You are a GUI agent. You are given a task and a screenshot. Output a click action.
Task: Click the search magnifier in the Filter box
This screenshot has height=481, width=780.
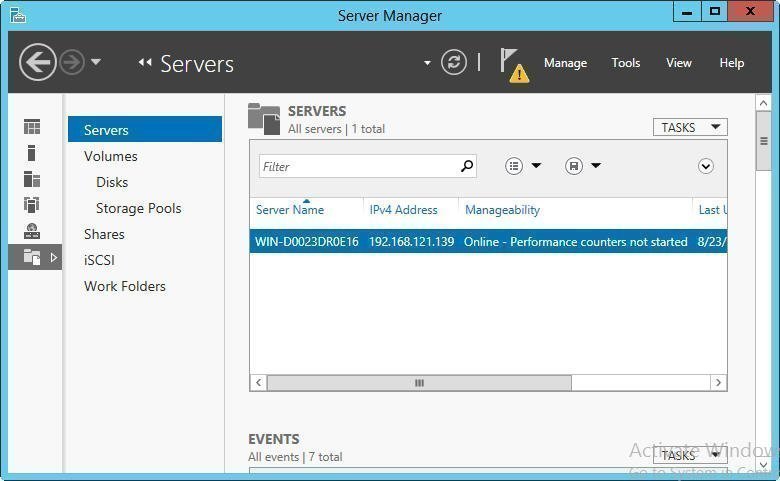(466, 166)
